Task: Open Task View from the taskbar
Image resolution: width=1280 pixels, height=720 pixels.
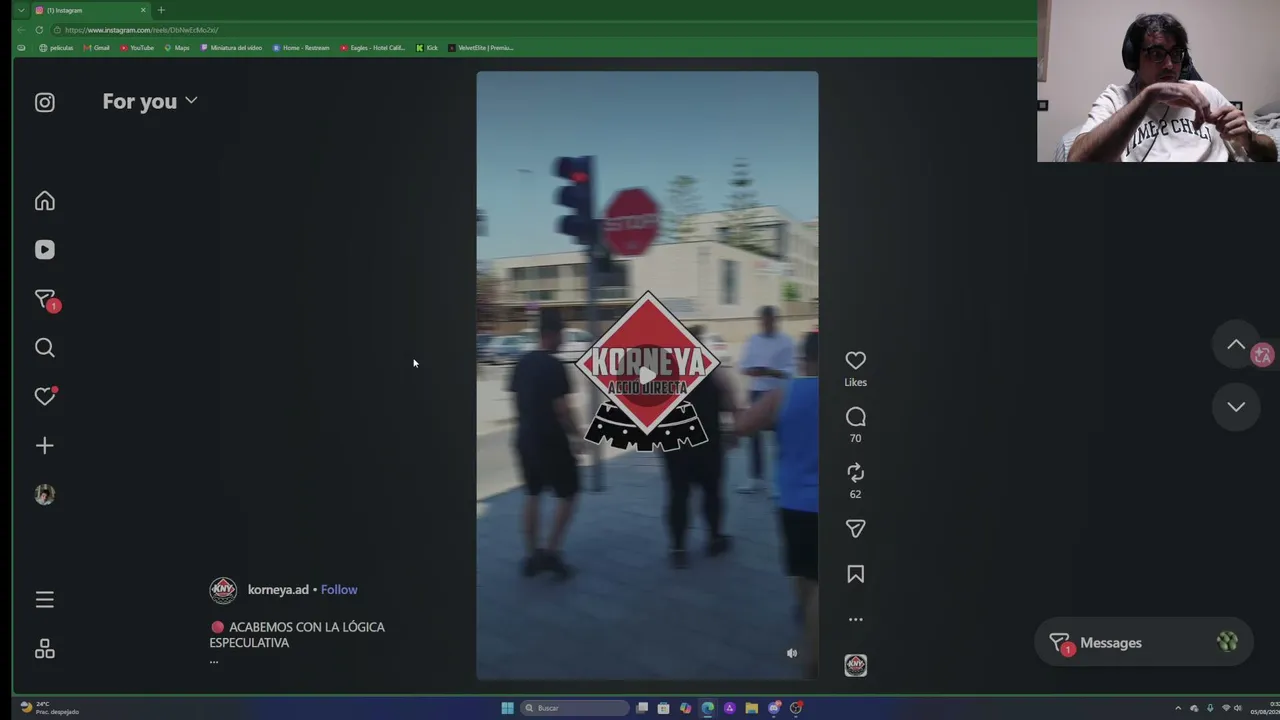Action: pyautogui.click(x=642, y=708)
